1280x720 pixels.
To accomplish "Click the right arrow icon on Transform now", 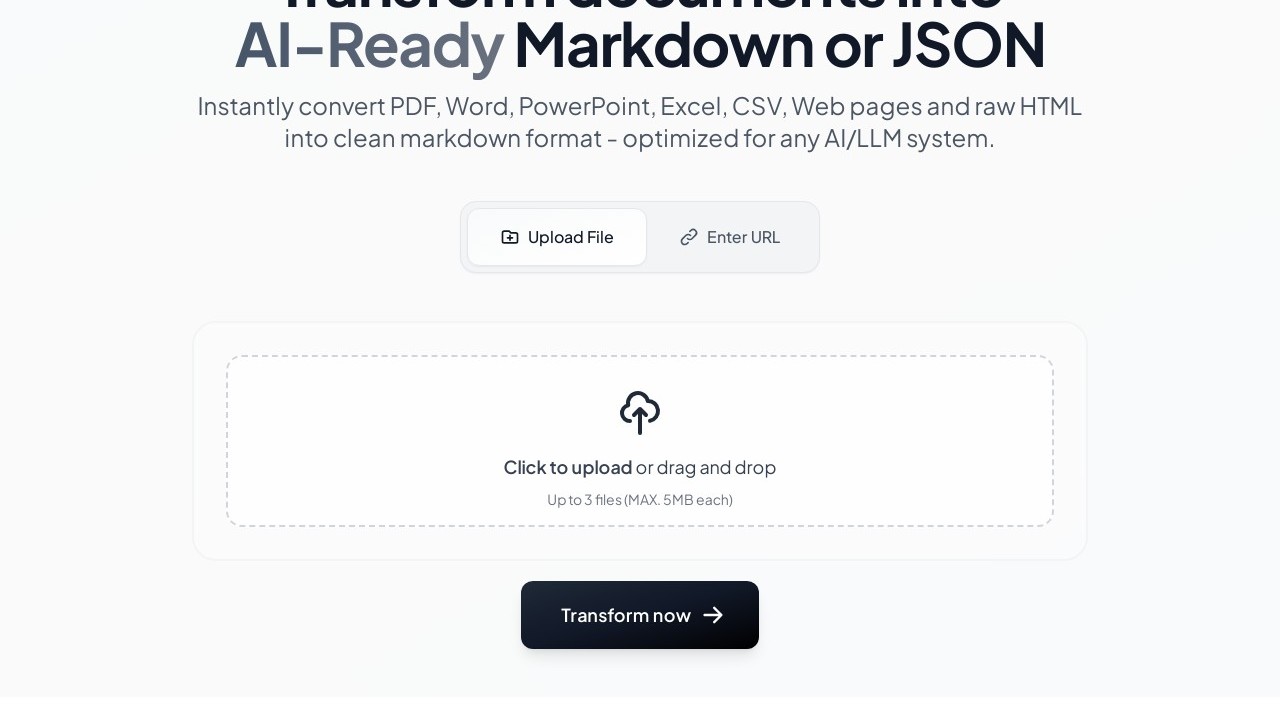I will tap(713, 615).
